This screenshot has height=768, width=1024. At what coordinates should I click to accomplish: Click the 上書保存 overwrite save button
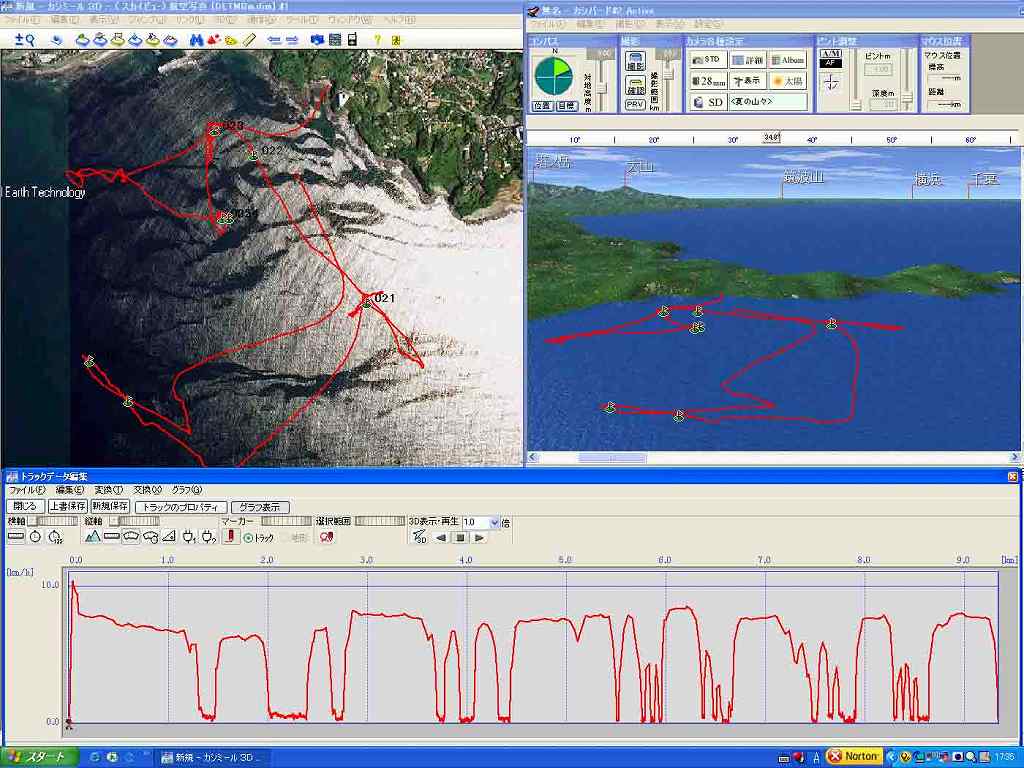click(x=67, y=507)
